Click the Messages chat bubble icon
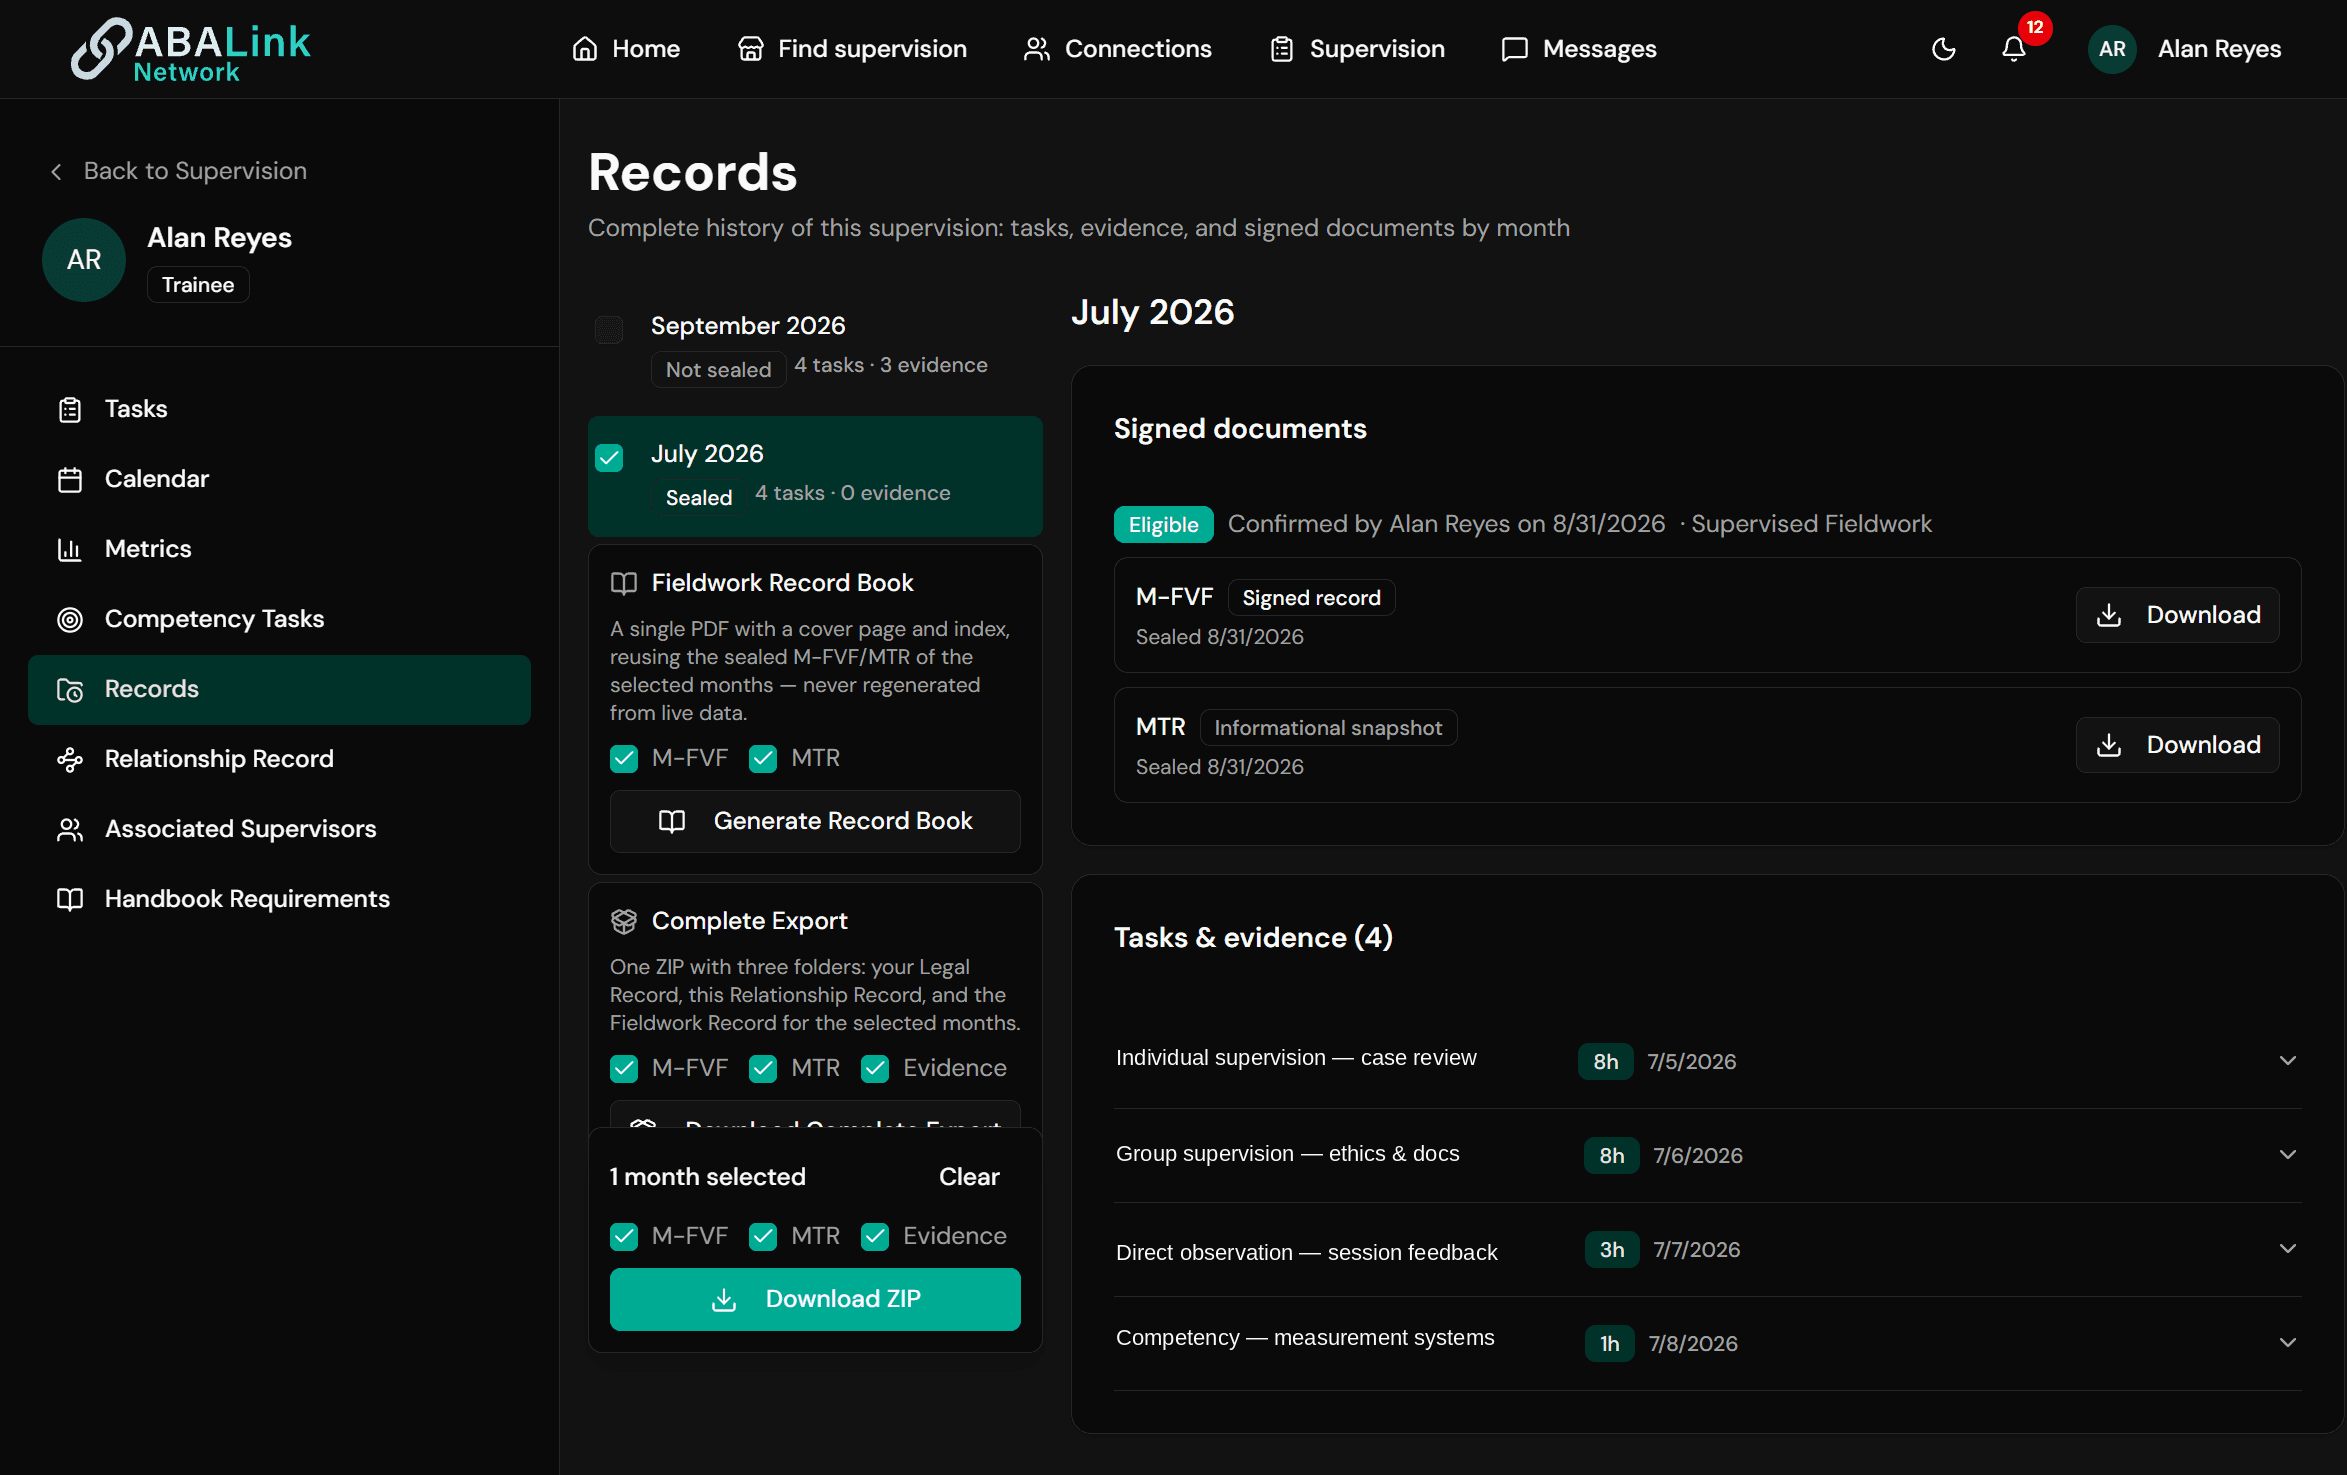 [1515, 49]
